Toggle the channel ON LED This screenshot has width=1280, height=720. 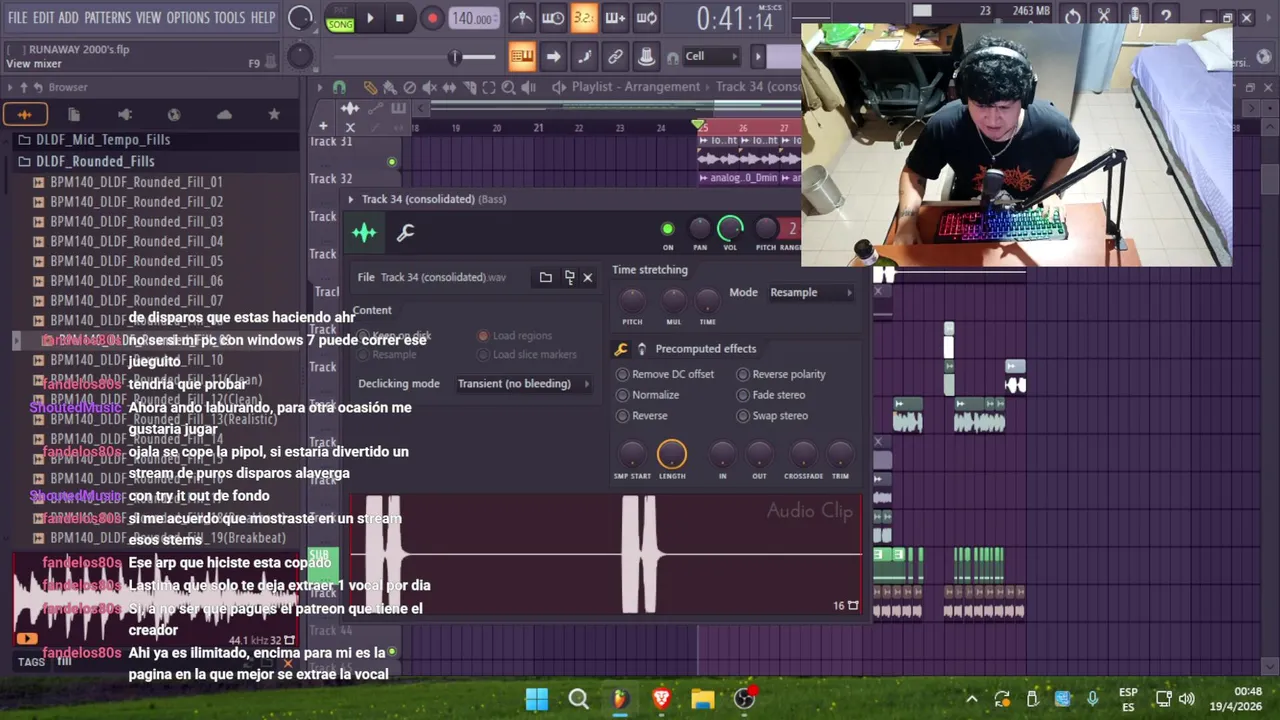point(668,229)
